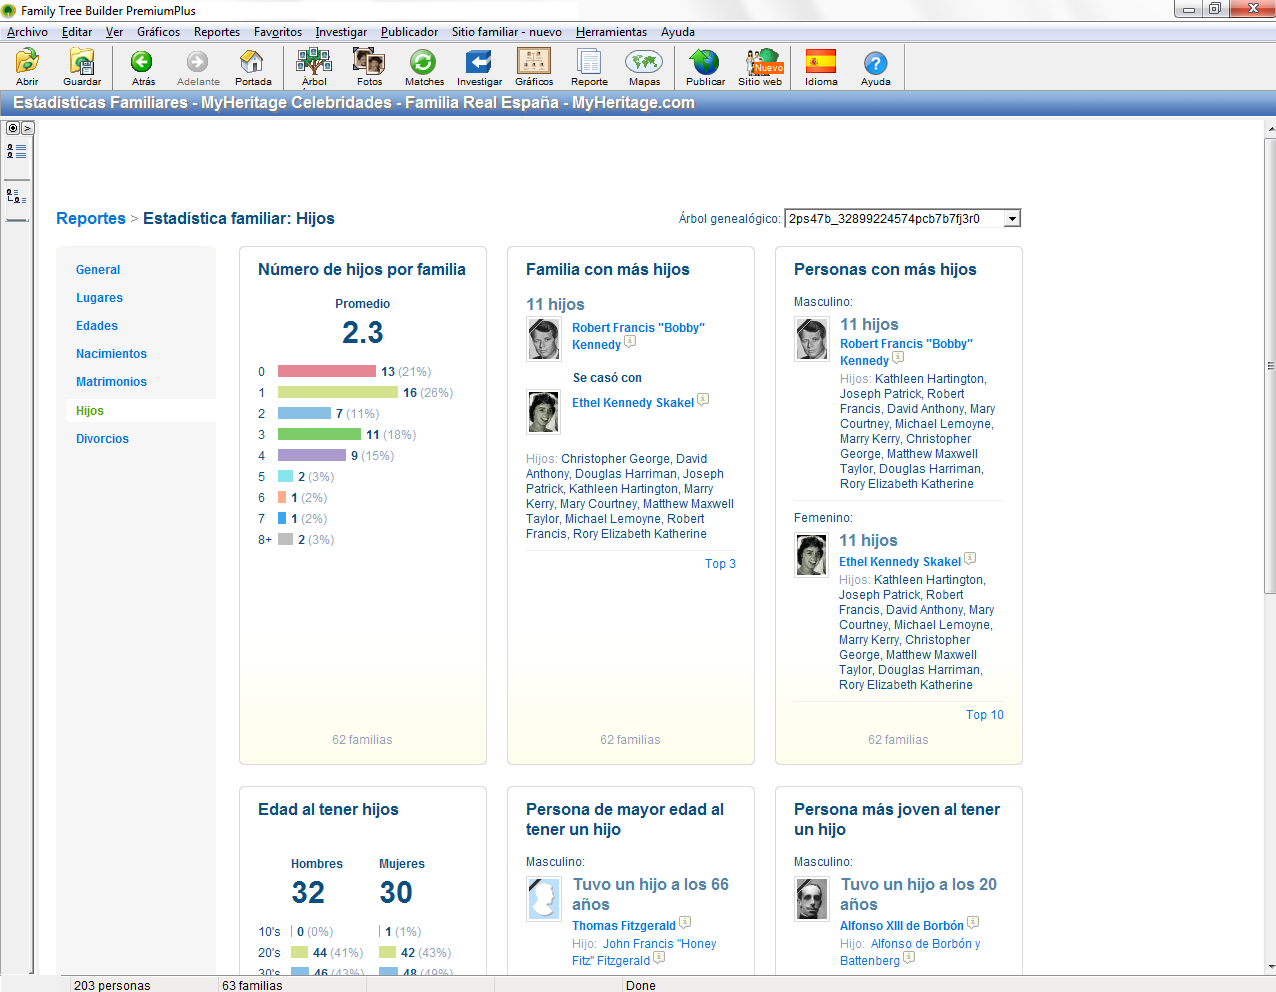Click the person list icon in left strip
This screenshot has width=1276, height=992.
(x=16, y=151)
